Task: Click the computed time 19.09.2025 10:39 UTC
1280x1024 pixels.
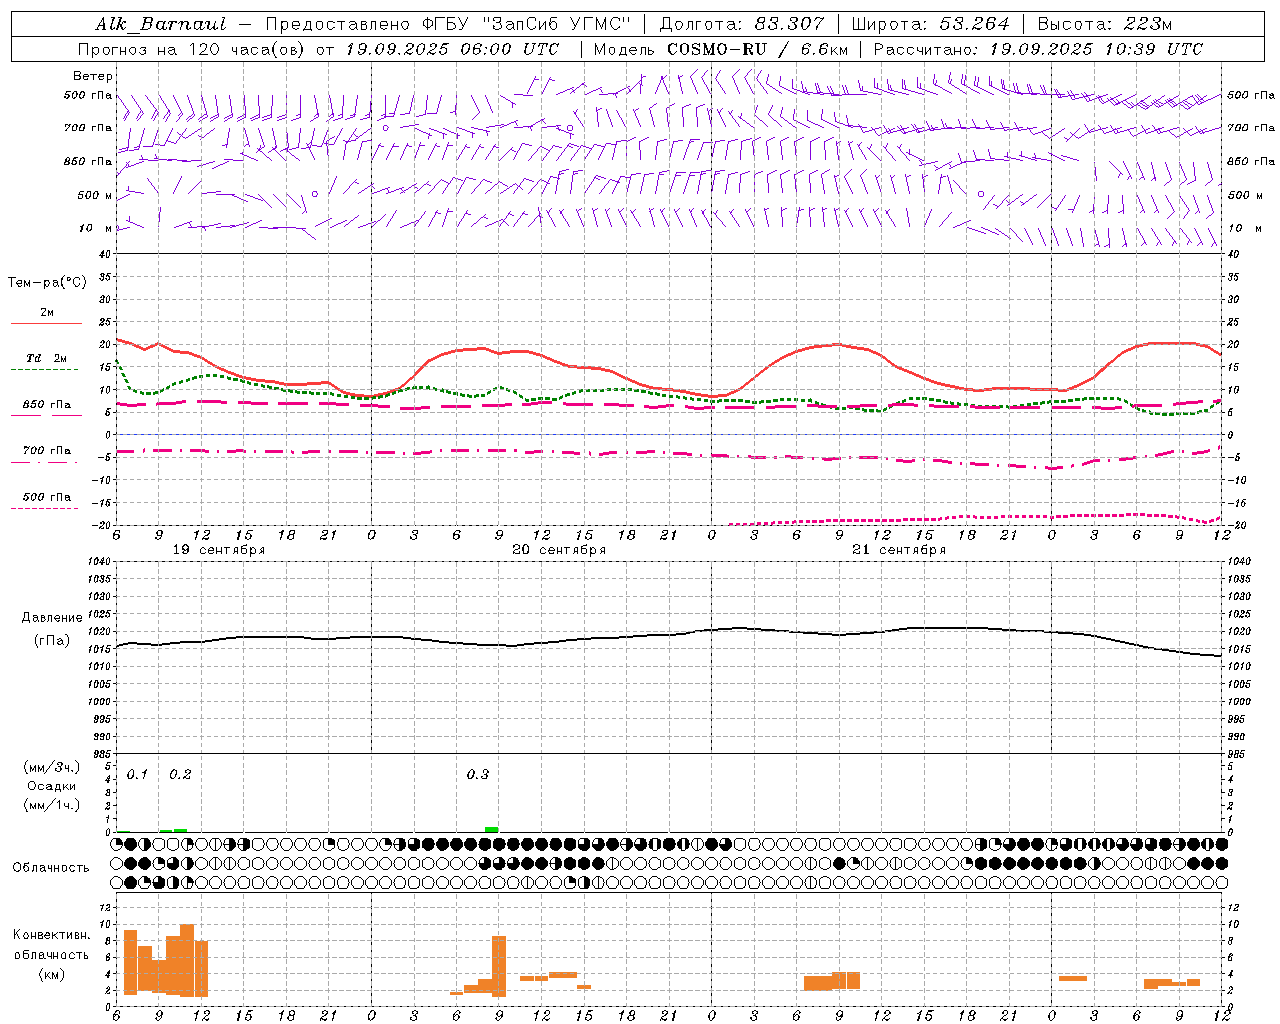Action: pos(1096,49)
